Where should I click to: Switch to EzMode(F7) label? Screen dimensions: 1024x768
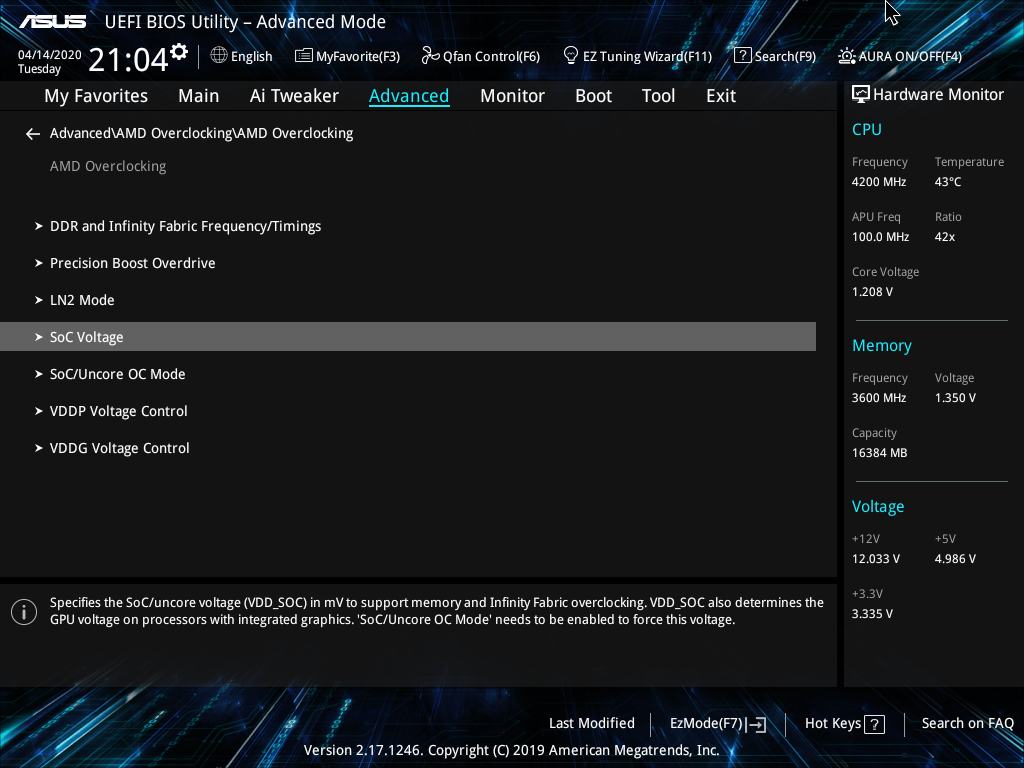tap(706, 724)
